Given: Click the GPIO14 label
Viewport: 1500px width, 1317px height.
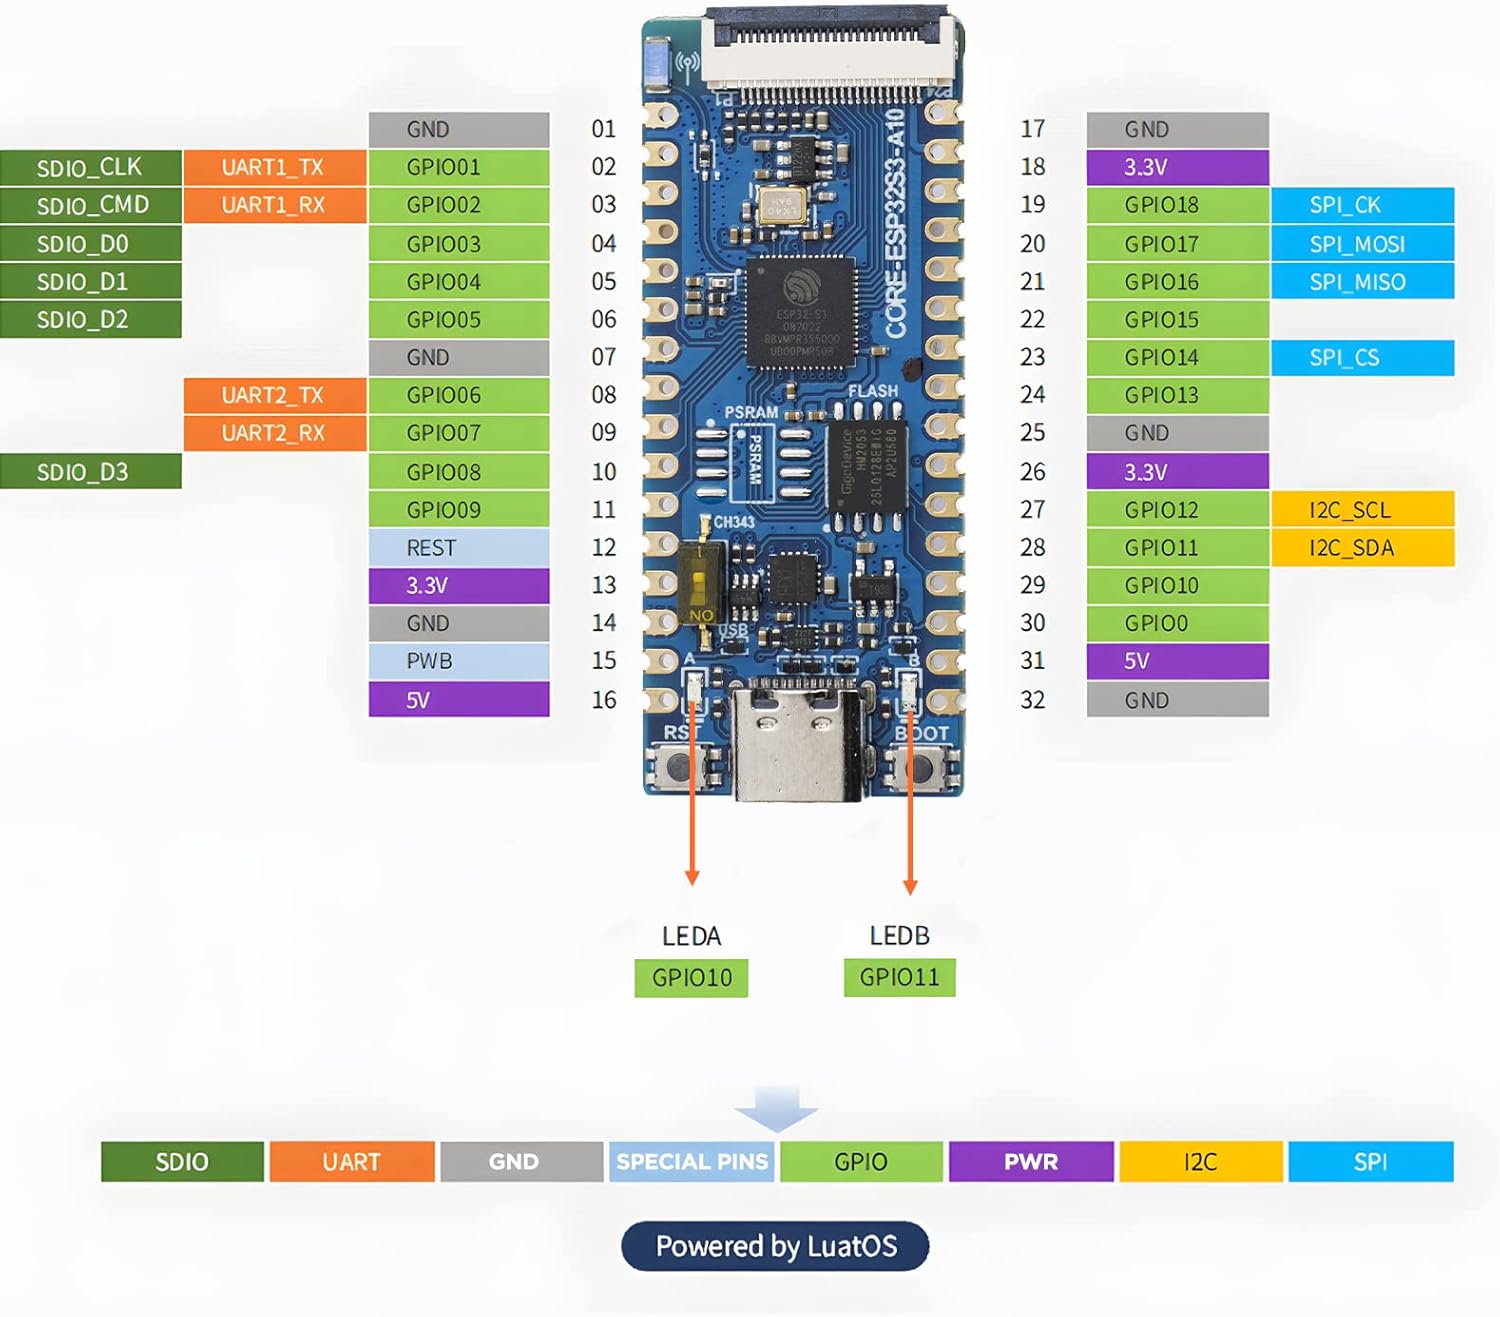Looking at the screenshot, I should (x=1178, y=358).
